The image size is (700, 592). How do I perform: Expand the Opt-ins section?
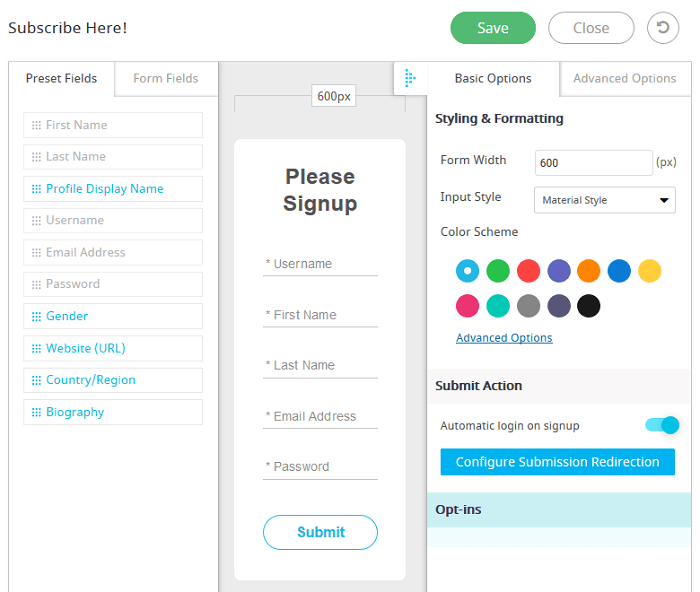click(x=559, y=510)
